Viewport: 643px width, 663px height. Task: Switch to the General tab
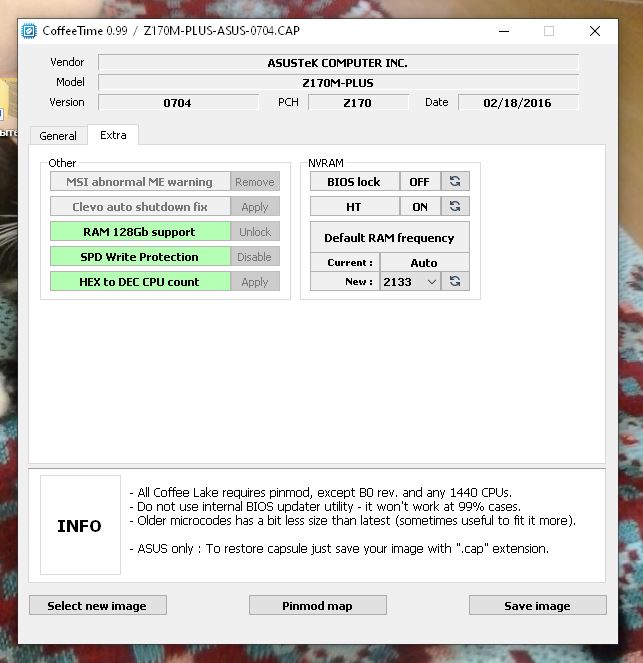[x=58, y=136]
